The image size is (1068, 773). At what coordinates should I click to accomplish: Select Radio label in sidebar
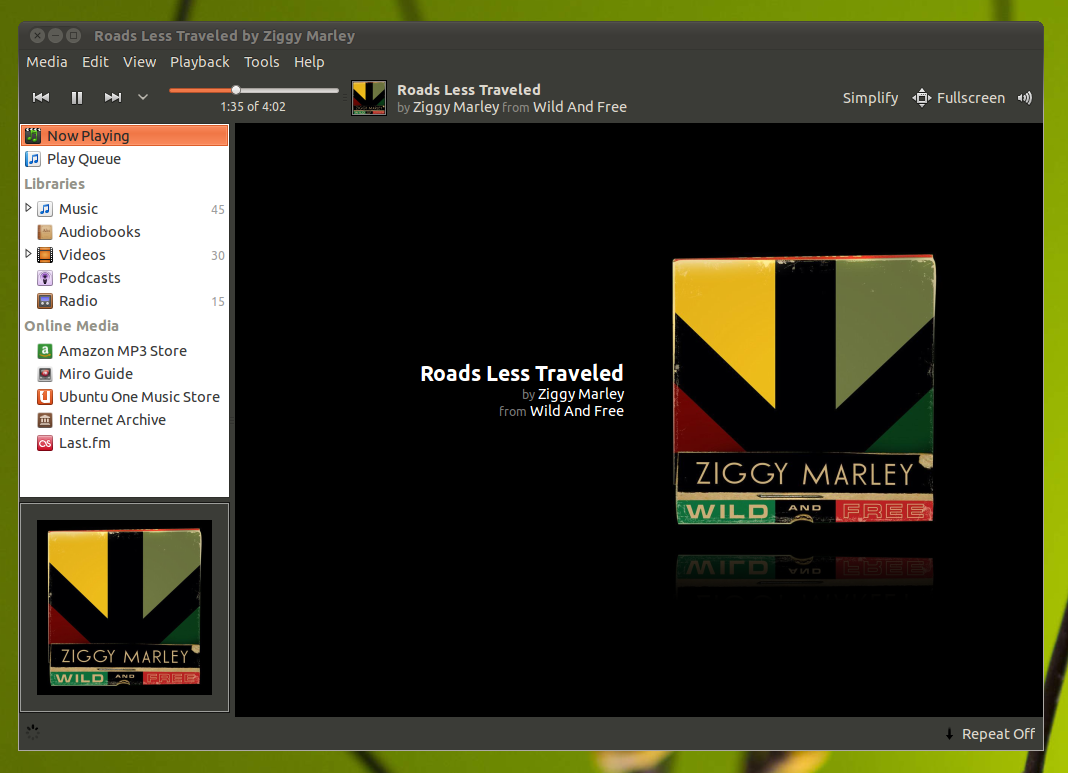(78, 301)
